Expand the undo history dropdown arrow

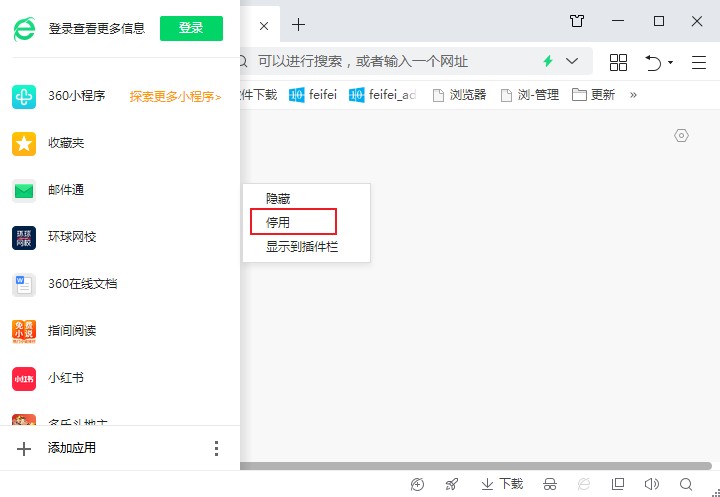tap(670, 63)
